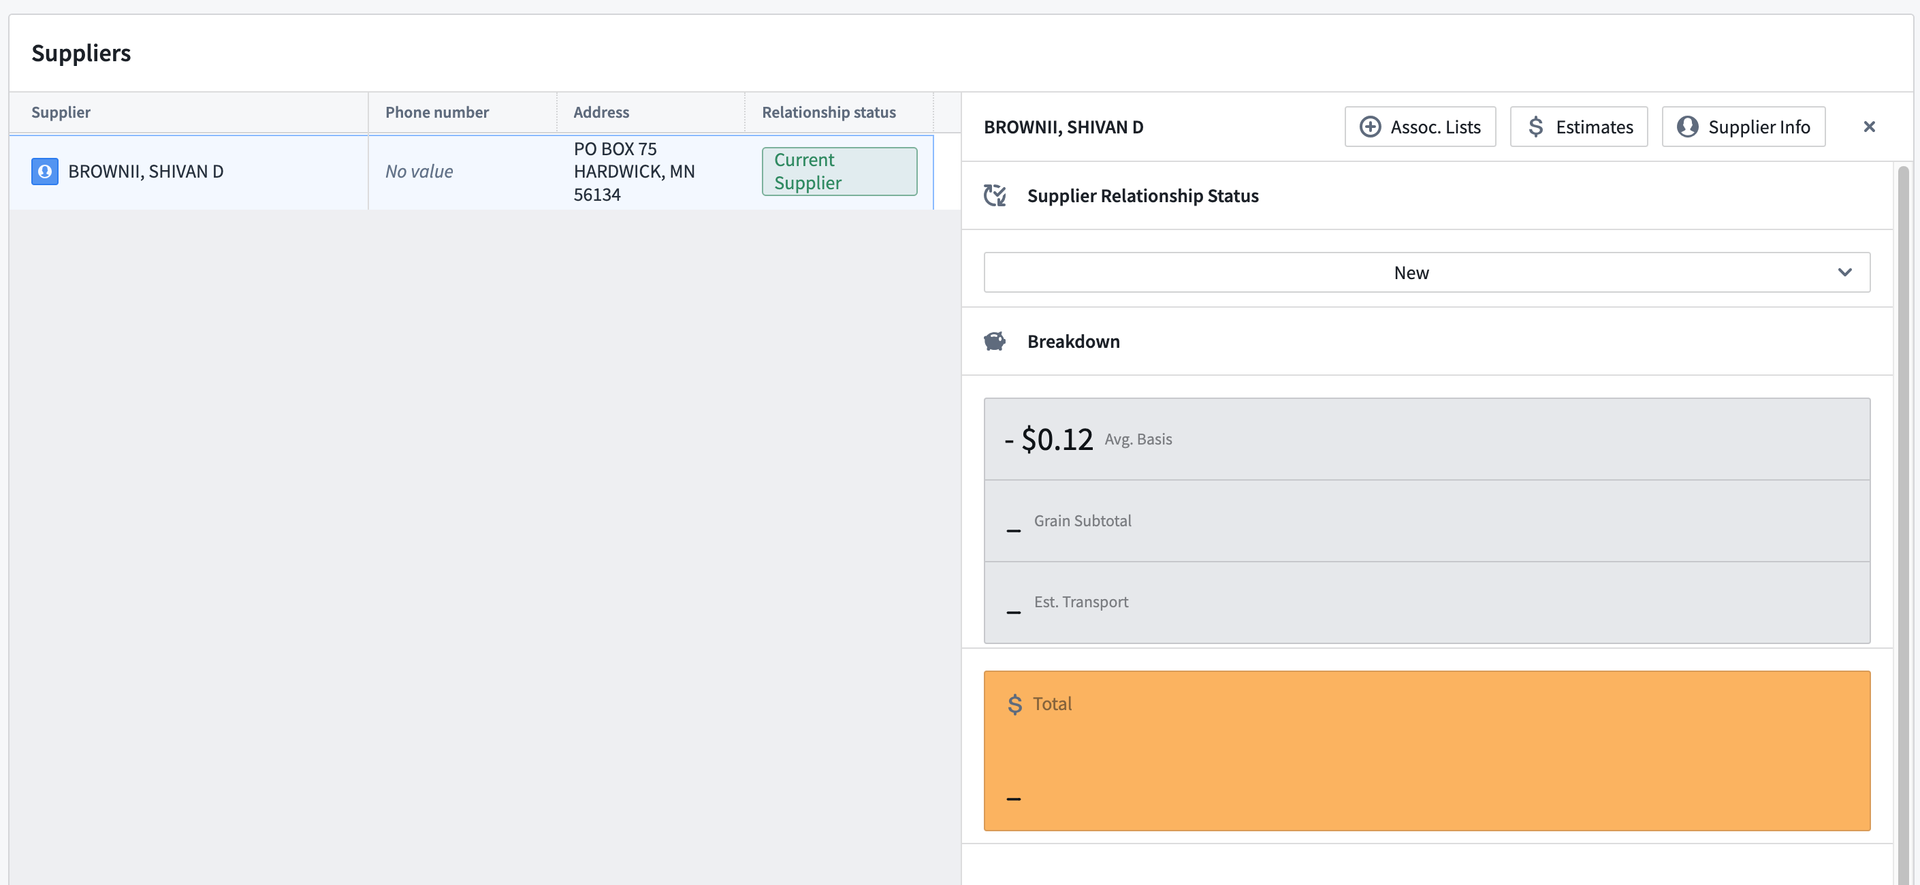Open the relationship status dropdown showing New
1920x885 pixels.
point(1410,273)
